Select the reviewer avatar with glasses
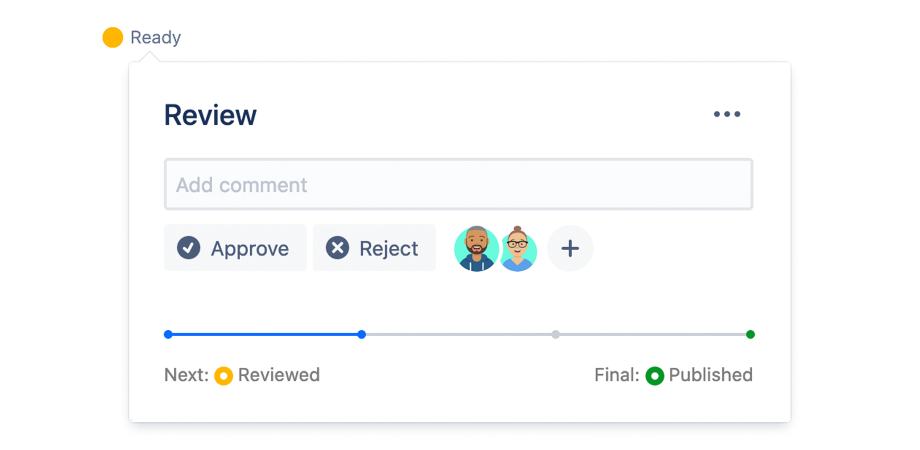Image resolution: width=920 pixels, height=450 pixels. (x=518, y=249)
